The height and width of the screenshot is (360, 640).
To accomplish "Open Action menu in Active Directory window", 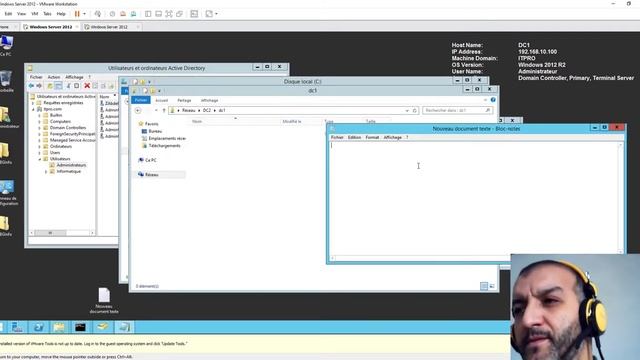I will pos(54,77).
